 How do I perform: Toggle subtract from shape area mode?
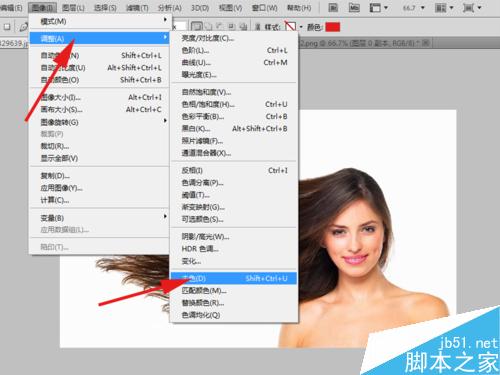(220, 27)
